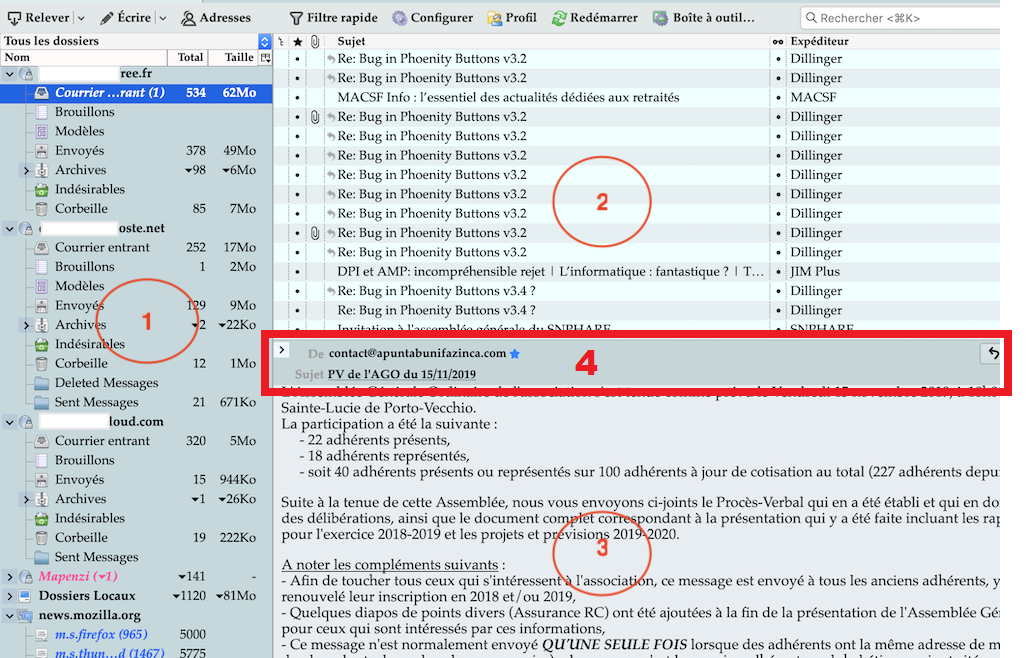
Task: Sort messages by the Expéditeur column
Action: [x=893, y=41]
